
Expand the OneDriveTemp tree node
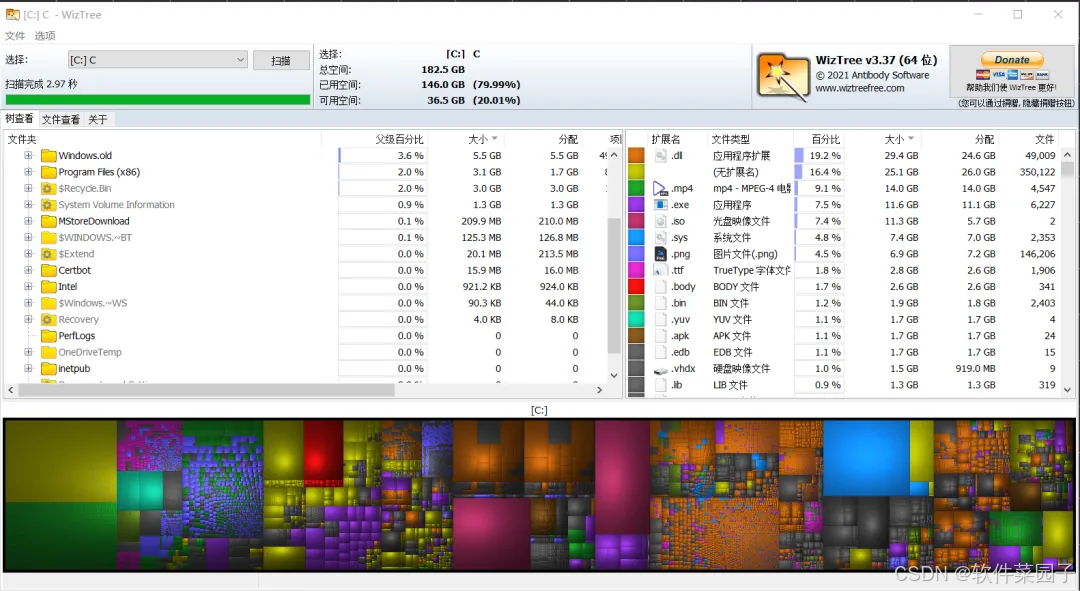click(x=28, y=352)
